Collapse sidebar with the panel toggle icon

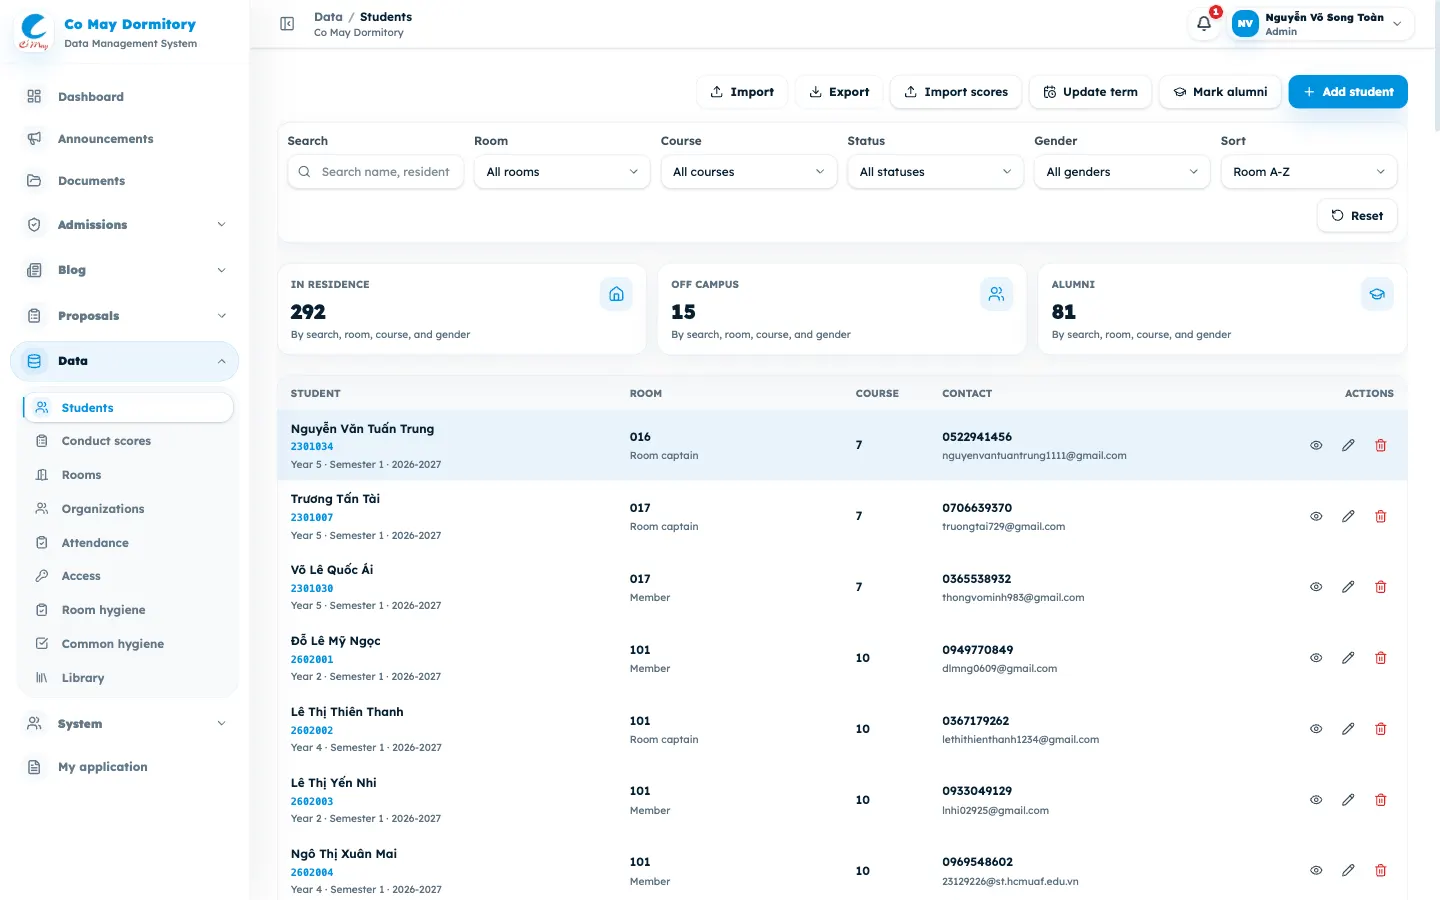click(287, 24)
